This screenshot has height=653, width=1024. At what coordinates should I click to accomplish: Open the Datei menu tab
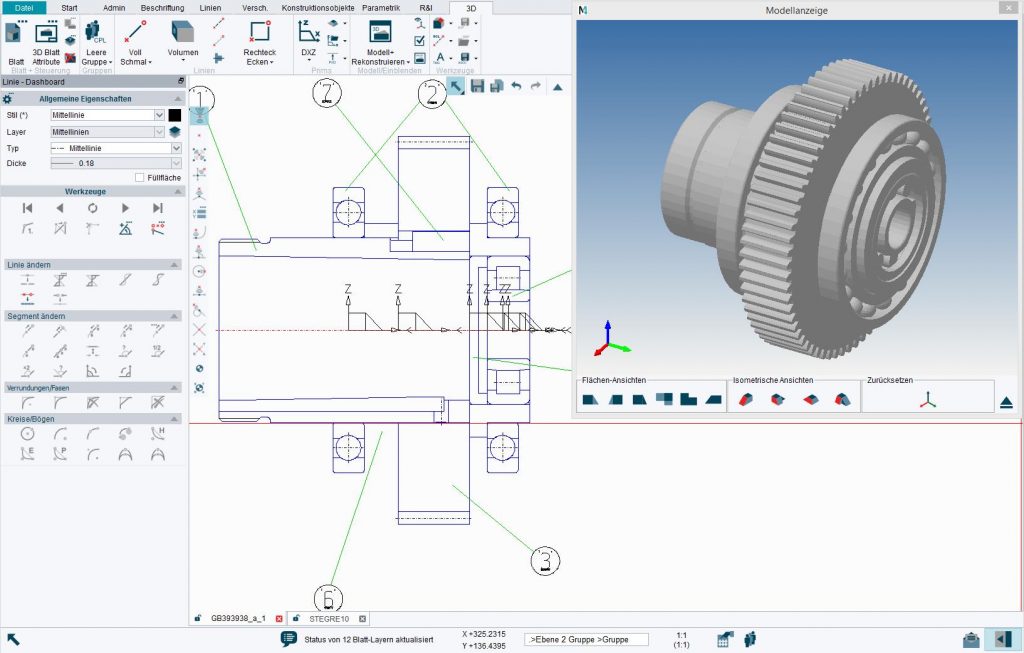[24, 7]
